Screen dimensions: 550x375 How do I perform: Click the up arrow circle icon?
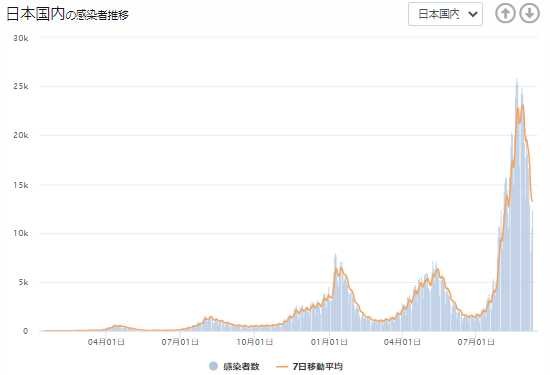click(505, 14)
